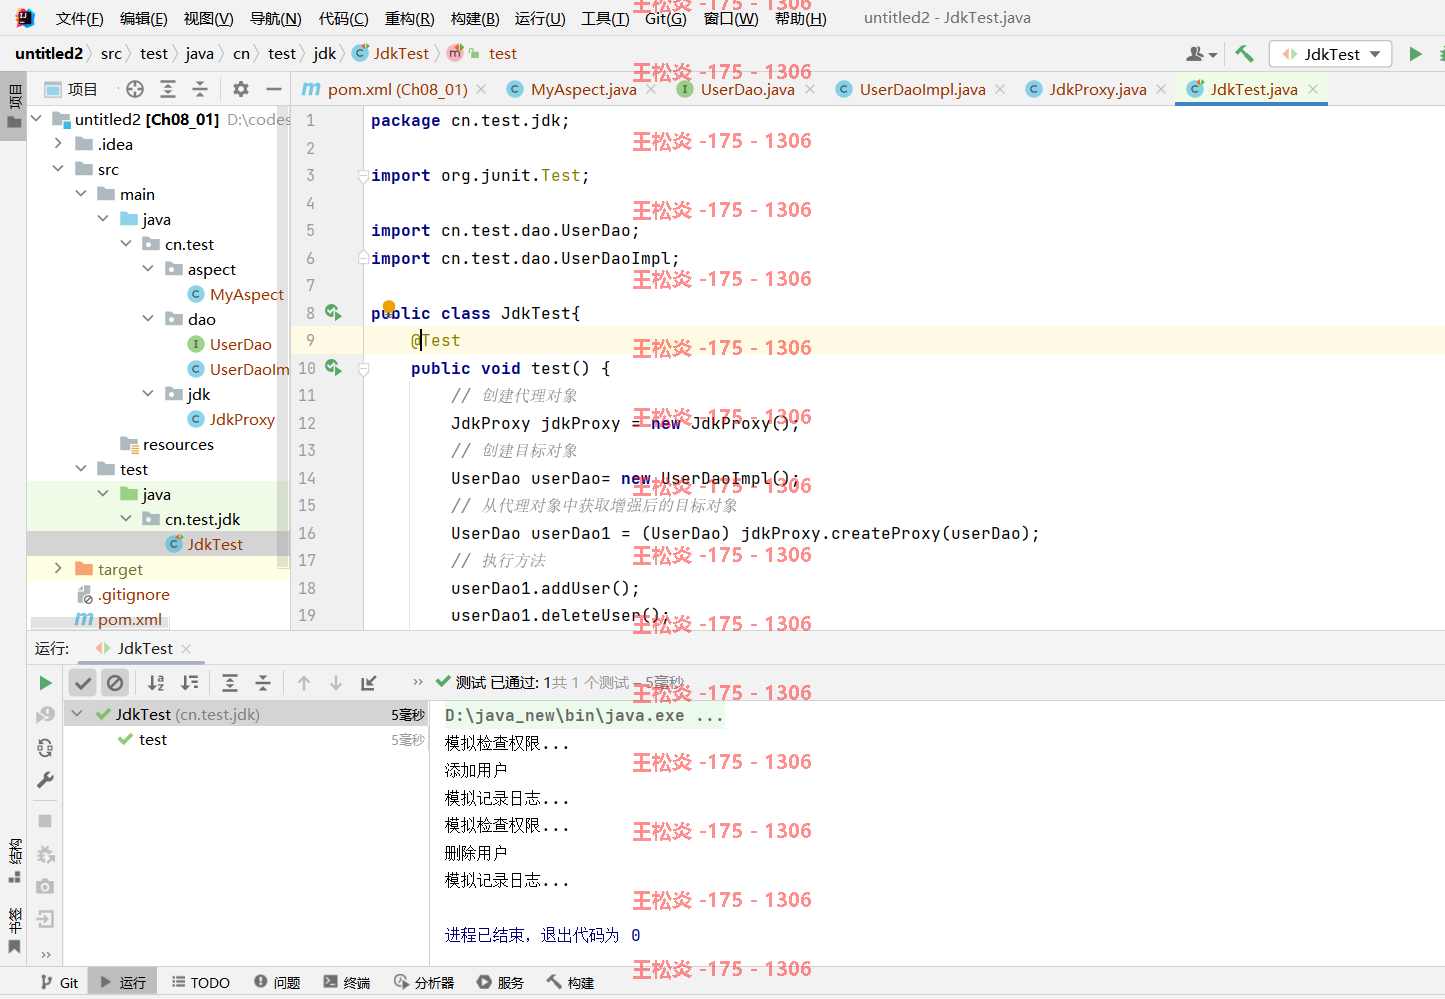Open wrench settings in run sidebar
Image resolution: width=1445 pixels, height=999 pixels.
click(x=45, y=780)
